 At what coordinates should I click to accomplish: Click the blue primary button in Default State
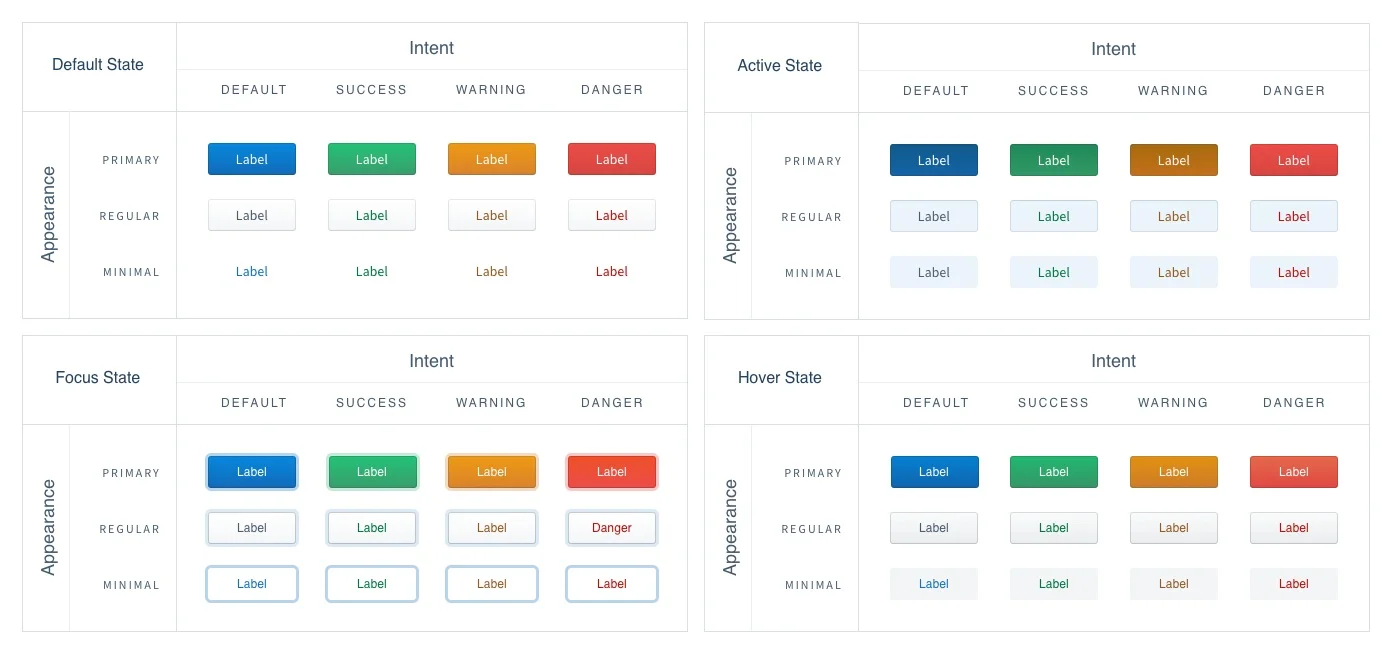point(252,159)
